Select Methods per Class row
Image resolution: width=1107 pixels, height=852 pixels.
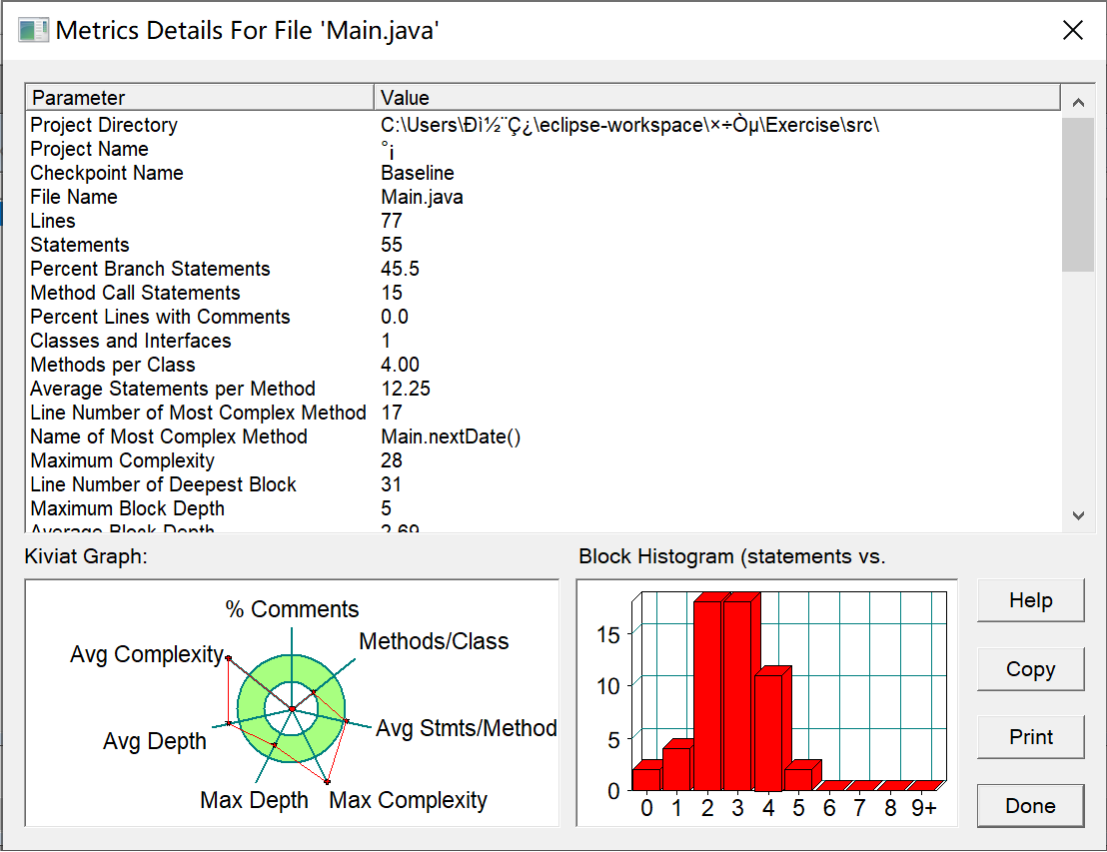point(544,365)
